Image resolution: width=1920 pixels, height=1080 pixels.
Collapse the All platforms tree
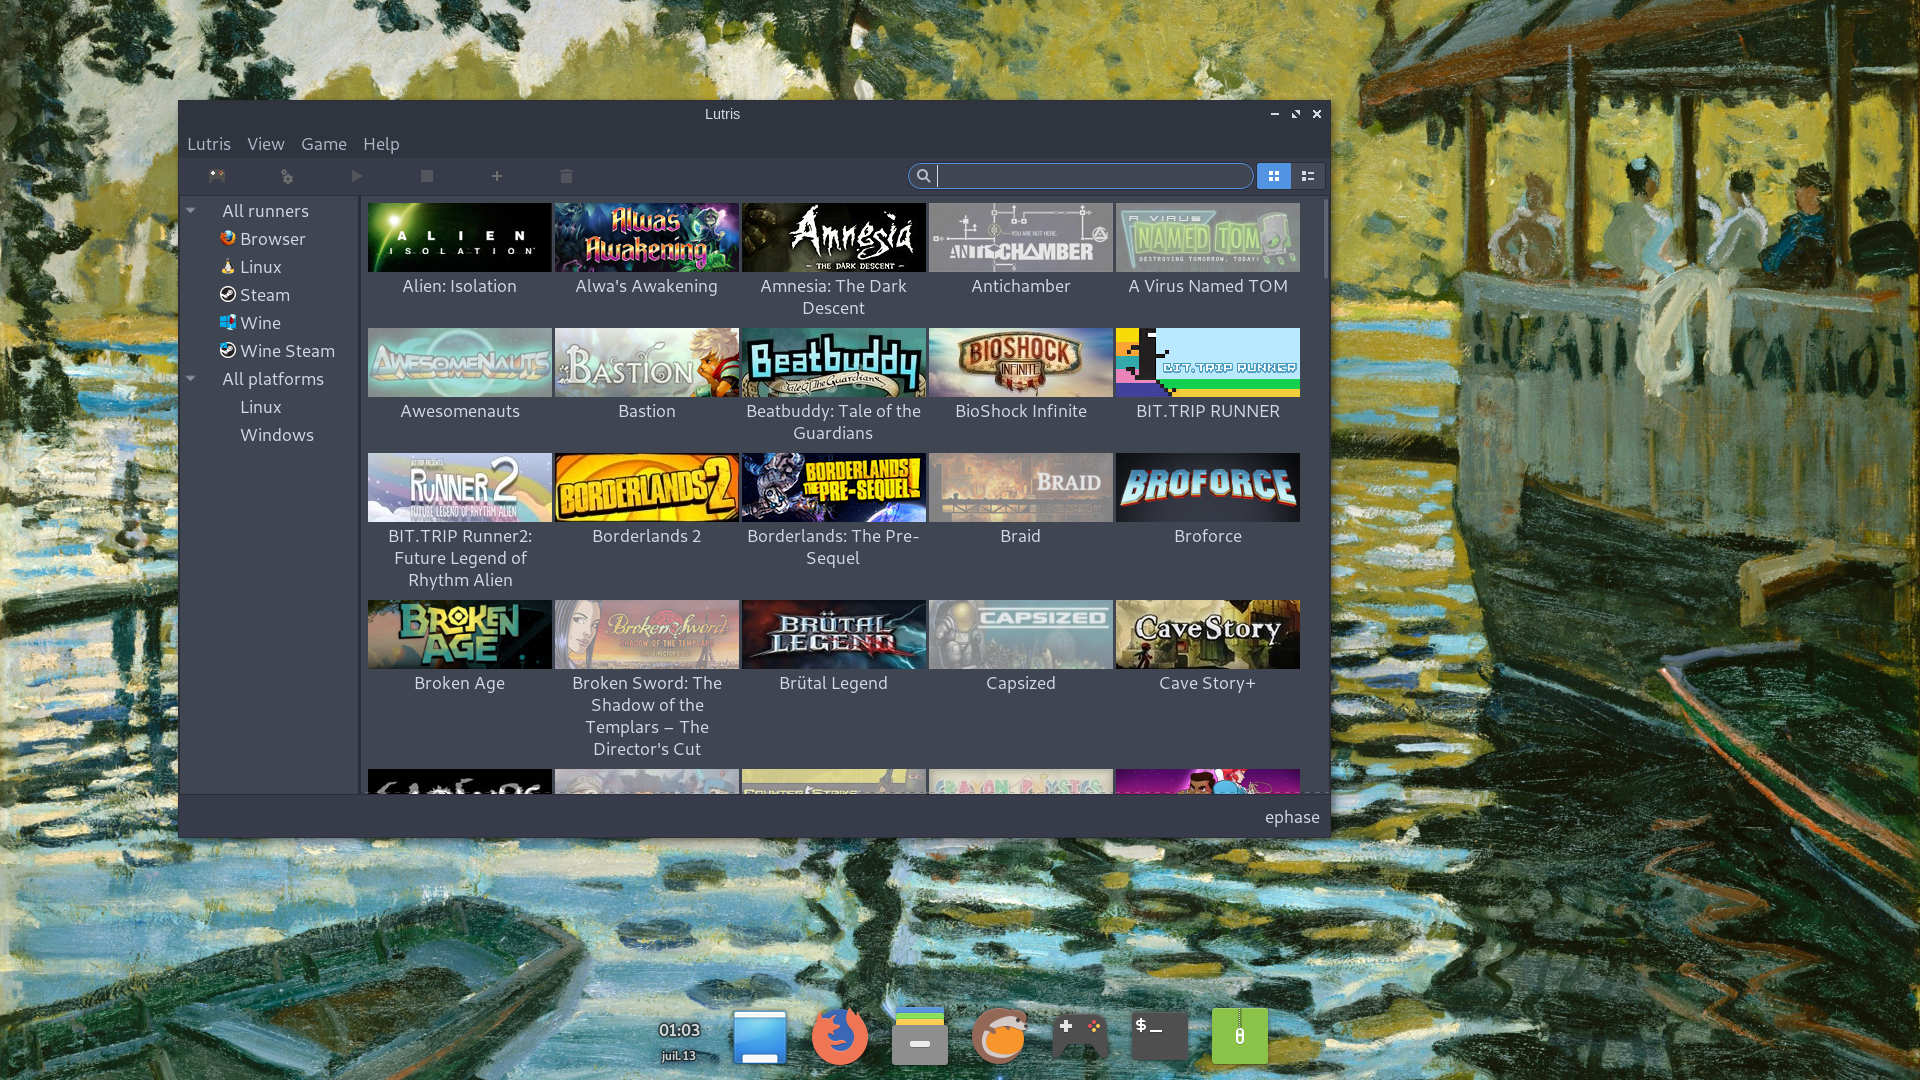[191, 379]
